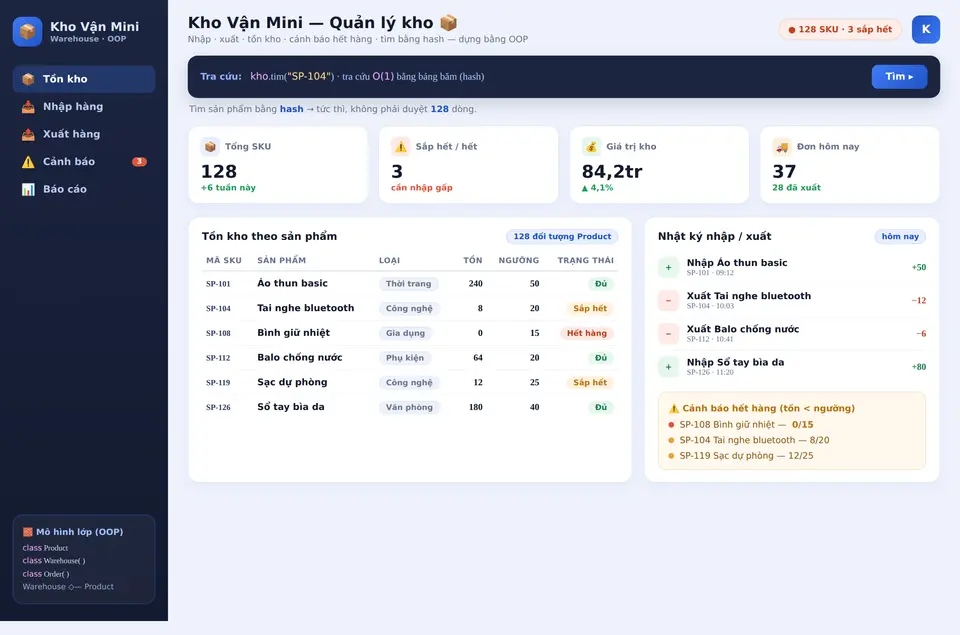The width and height of the screenshot is (960, 635).
Task: Click the warning icon in Cảnh báo hết hàng box
Action: click(x=674, y=408)
